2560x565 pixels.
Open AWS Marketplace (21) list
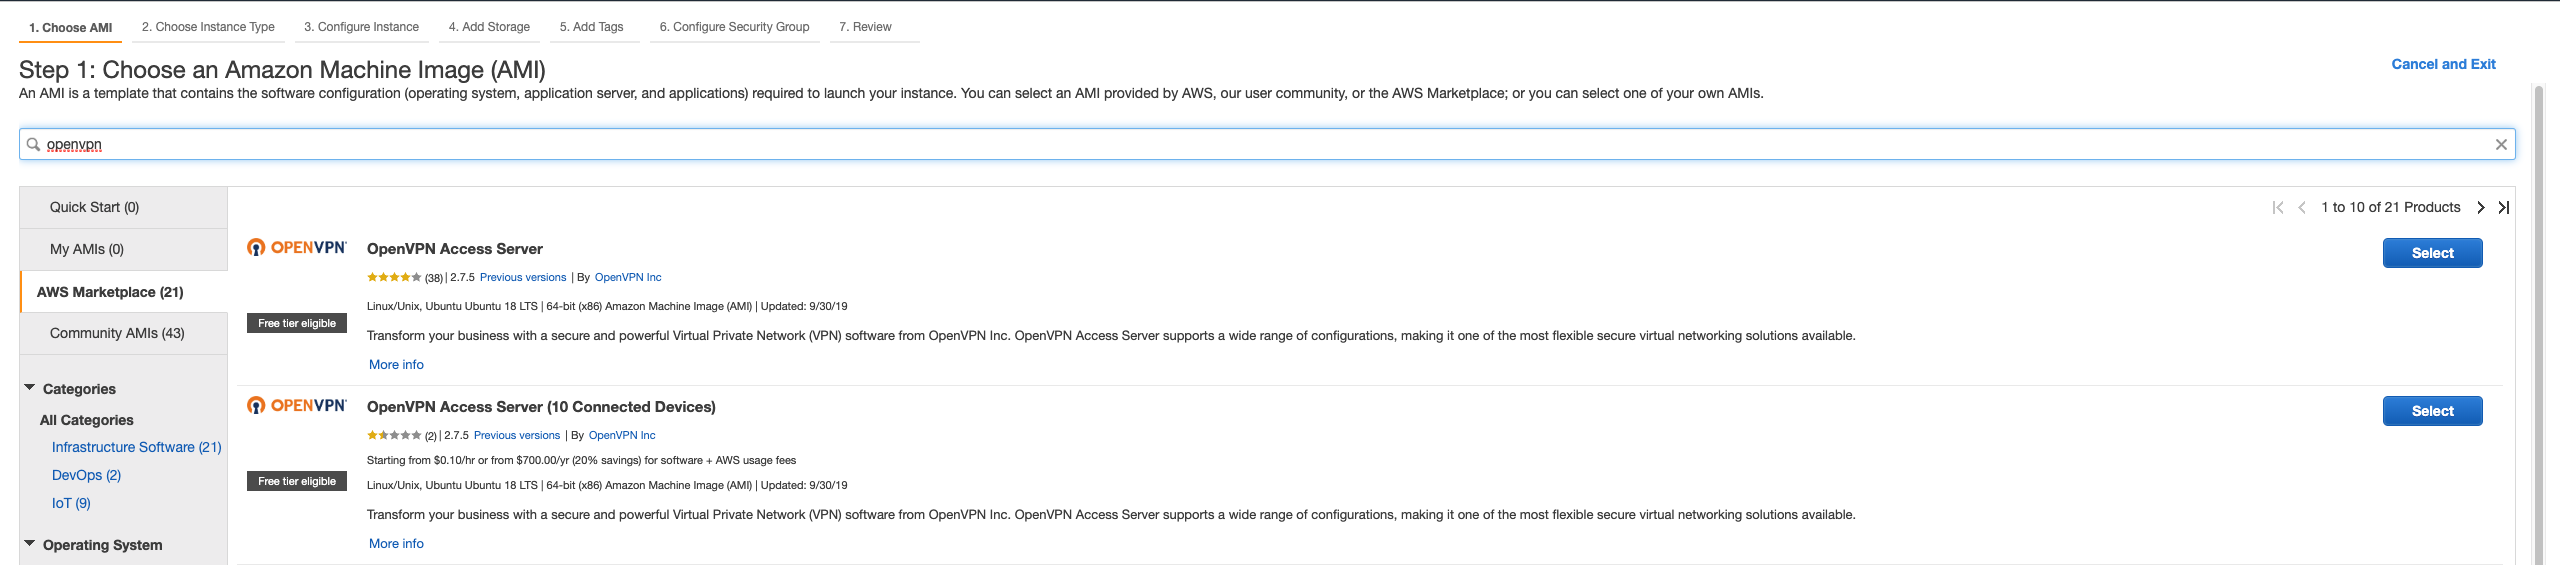pos(124,292)
